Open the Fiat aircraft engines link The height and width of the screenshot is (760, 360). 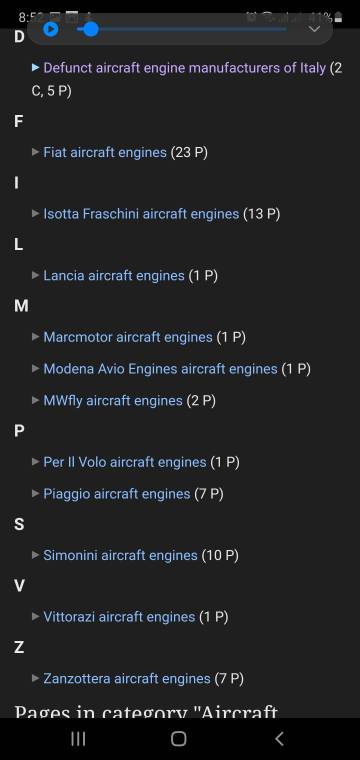[105, 152]
